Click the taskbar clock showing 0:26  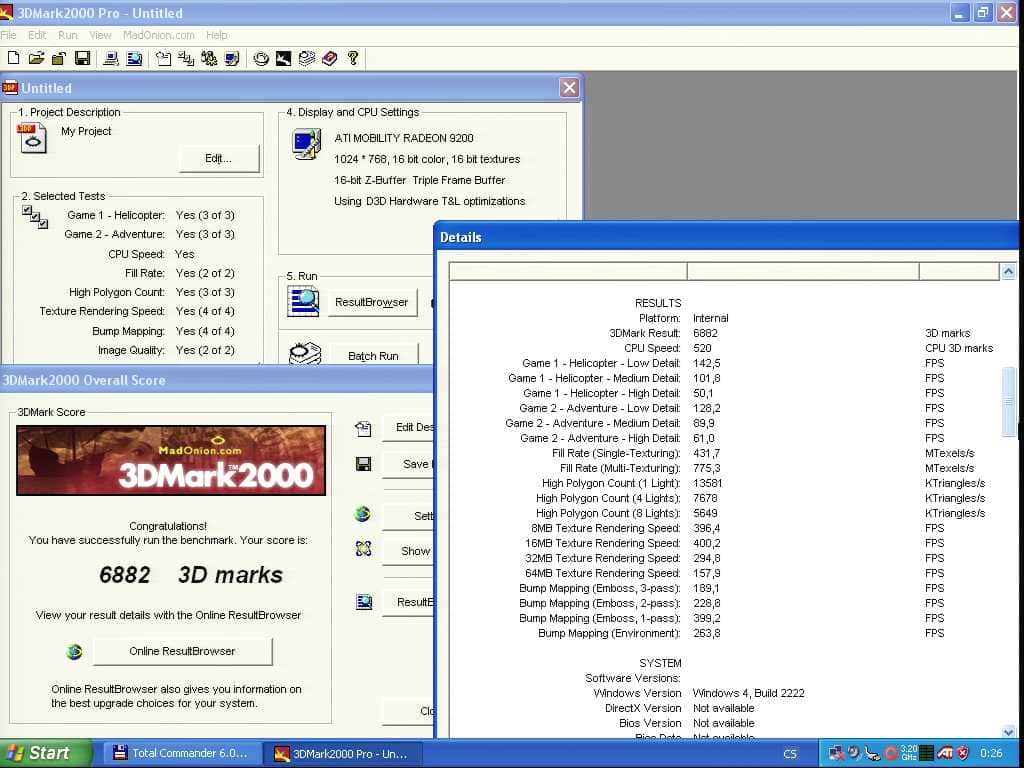(991, 753)
